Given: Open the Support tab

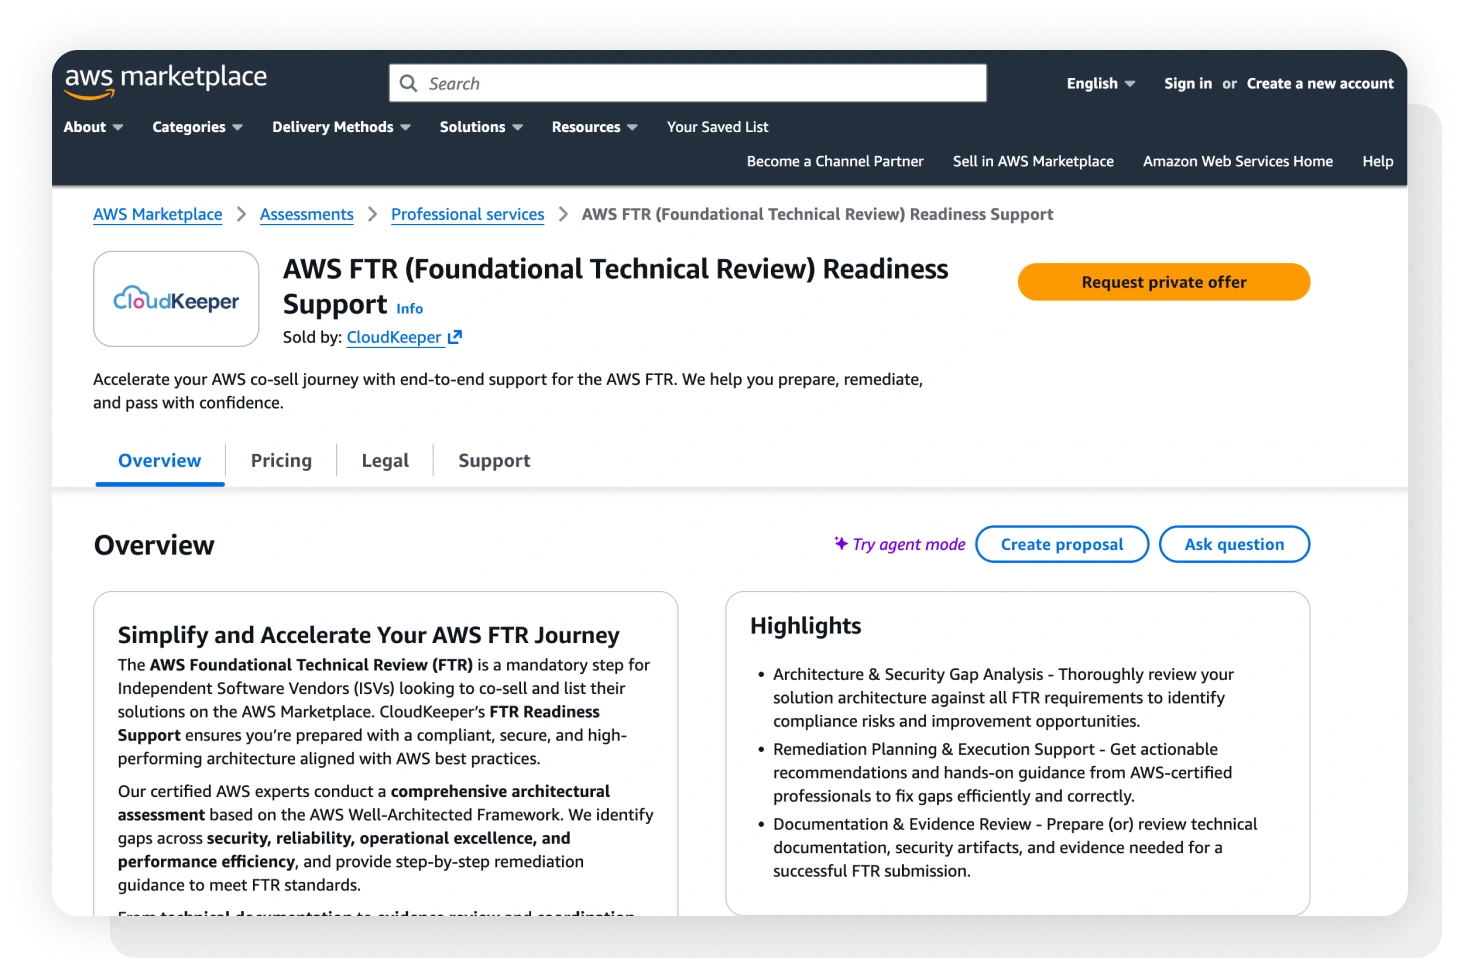Looking at the screenshot, I should [494, 460].
